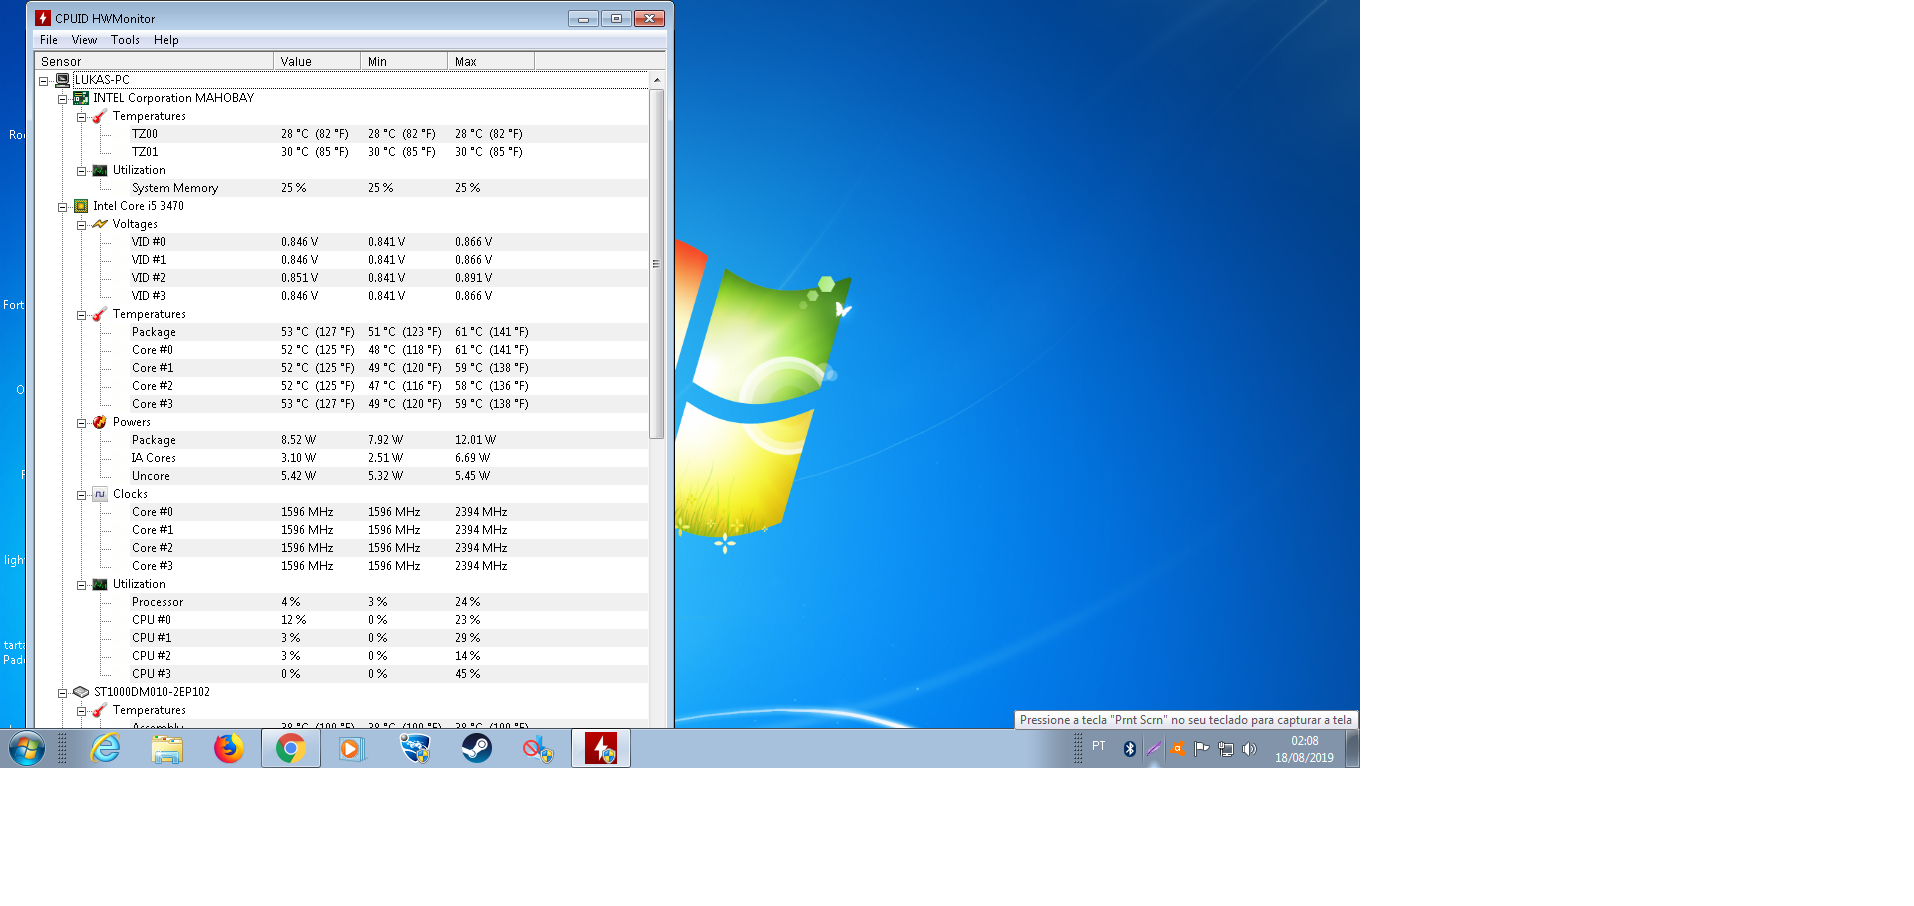Viewport: 1914px width, 906px height.
Task: Collapse the ST1000DM010-2EP102 drive node
Action: pos(62,693)
